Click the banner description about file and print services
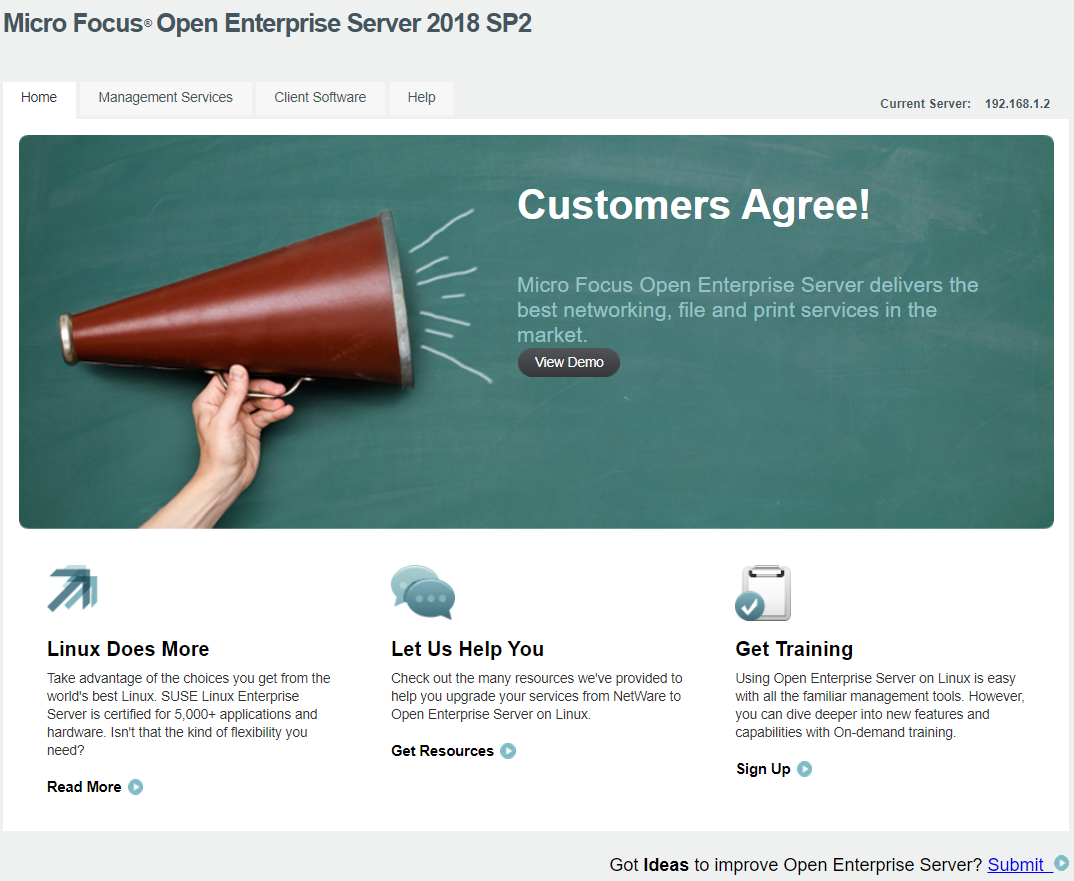This screenshot has width=1074, height=881. pos(747,310)
